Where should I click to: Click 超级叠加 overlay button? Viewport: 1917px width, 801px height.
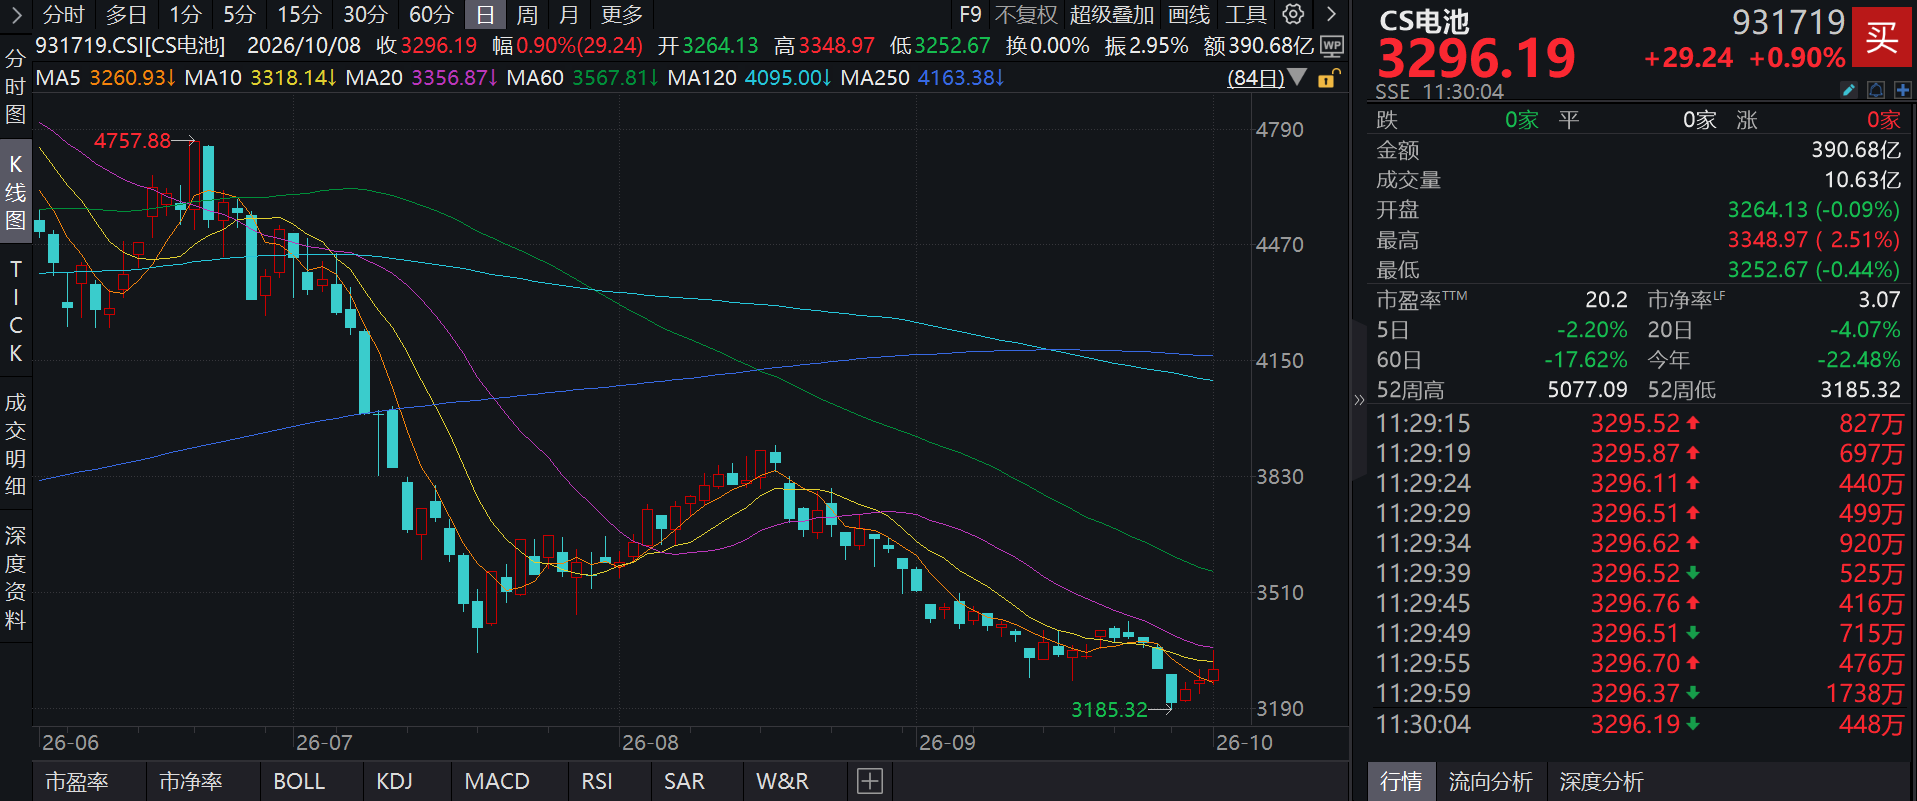coord(1112,14)
